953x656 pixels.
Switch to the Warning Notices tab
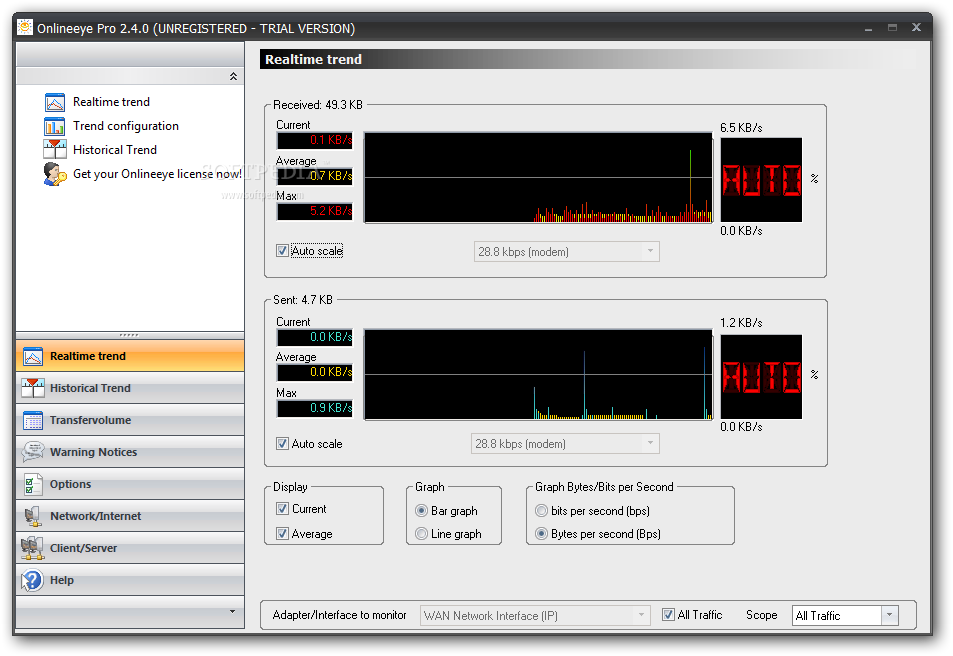(x=130, y=452)
